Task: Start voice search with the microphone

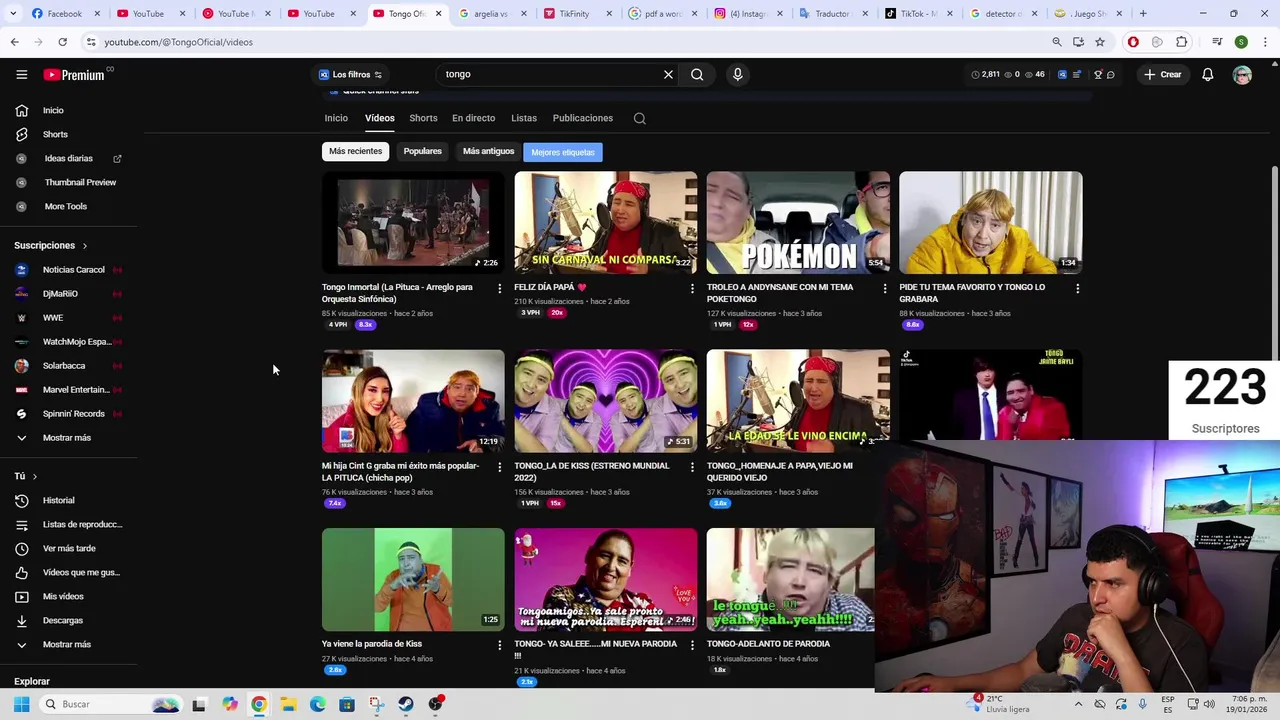Action: pyautogui.click(x=737, y=74)
